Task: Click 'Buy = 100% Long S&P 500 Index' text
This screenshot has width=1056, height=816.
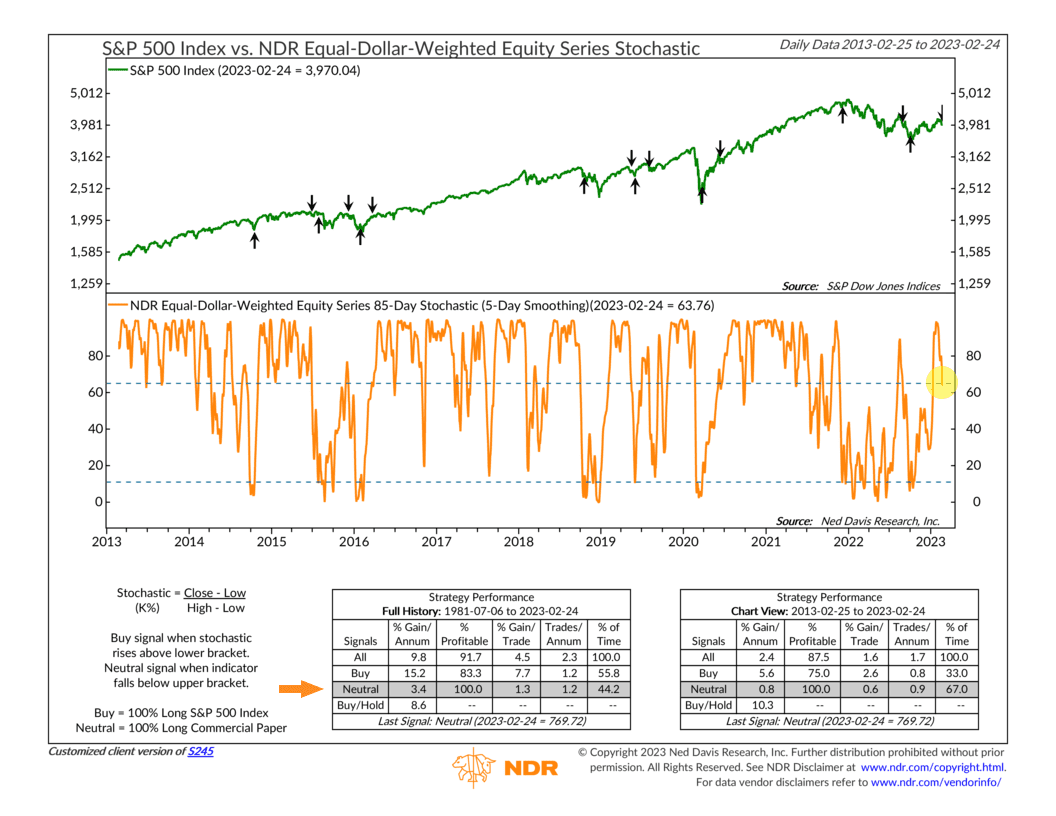Action: pyautogui.click(x=181, y=712)
